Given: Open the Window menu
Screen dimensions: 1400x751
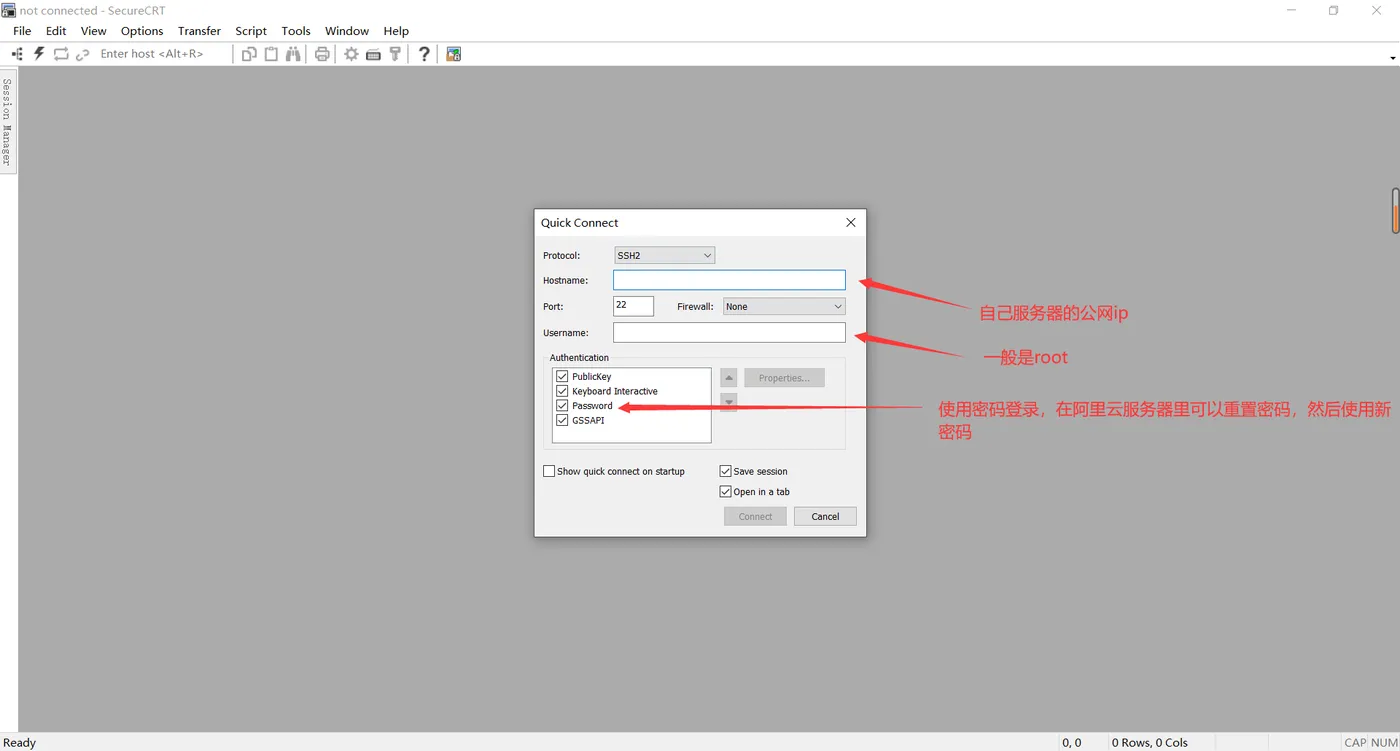Looking at the screenshot, I should point(347,31).
